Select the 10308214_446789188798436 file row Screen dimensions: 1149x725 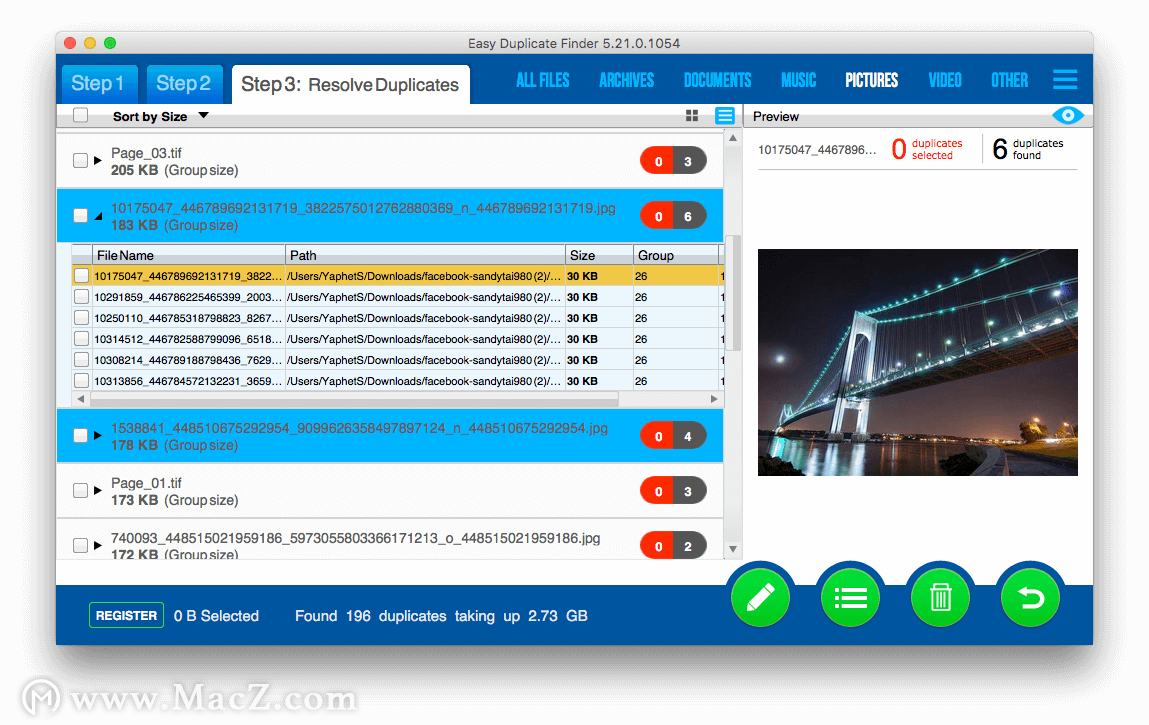tap(396, 360)
